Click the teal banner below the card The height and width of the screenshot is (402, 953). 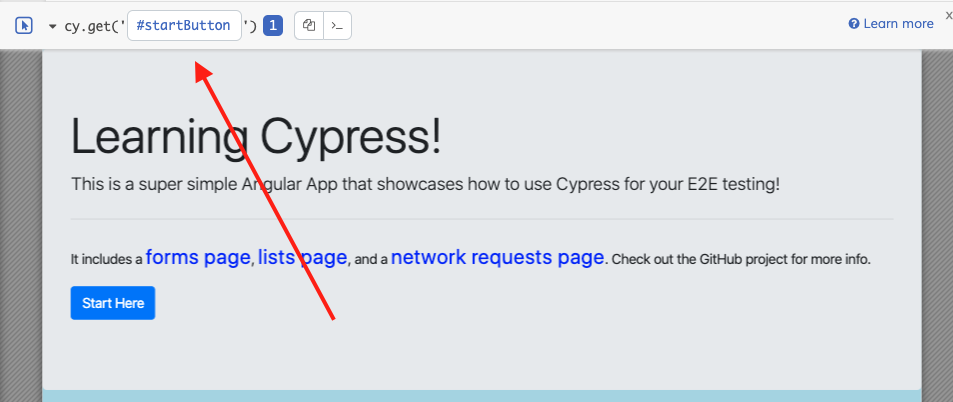pyautogui.click(x=480, y=396)
